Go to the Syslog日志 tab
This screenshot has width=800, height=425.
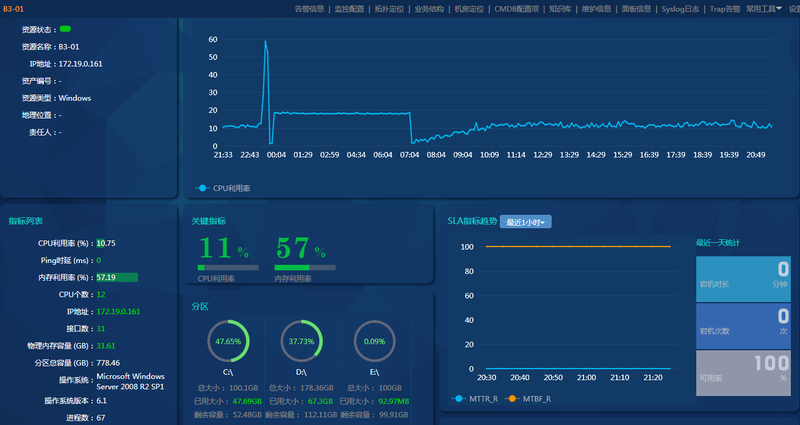point(681,9)
